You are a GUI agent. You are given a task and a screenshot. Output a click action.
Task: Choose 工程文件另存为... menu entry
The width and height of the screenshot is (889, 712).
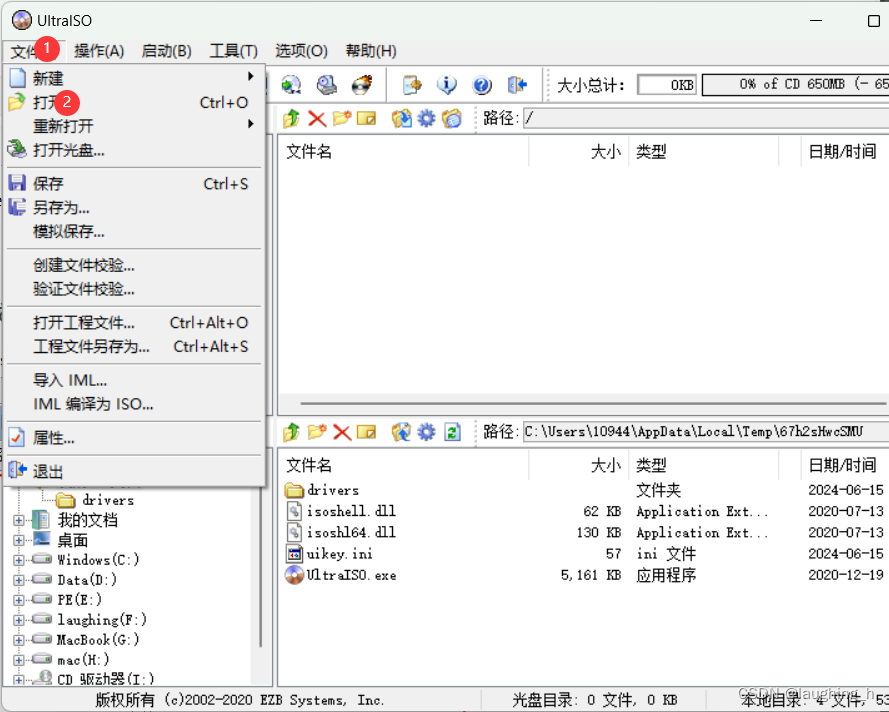click(134, 346)
